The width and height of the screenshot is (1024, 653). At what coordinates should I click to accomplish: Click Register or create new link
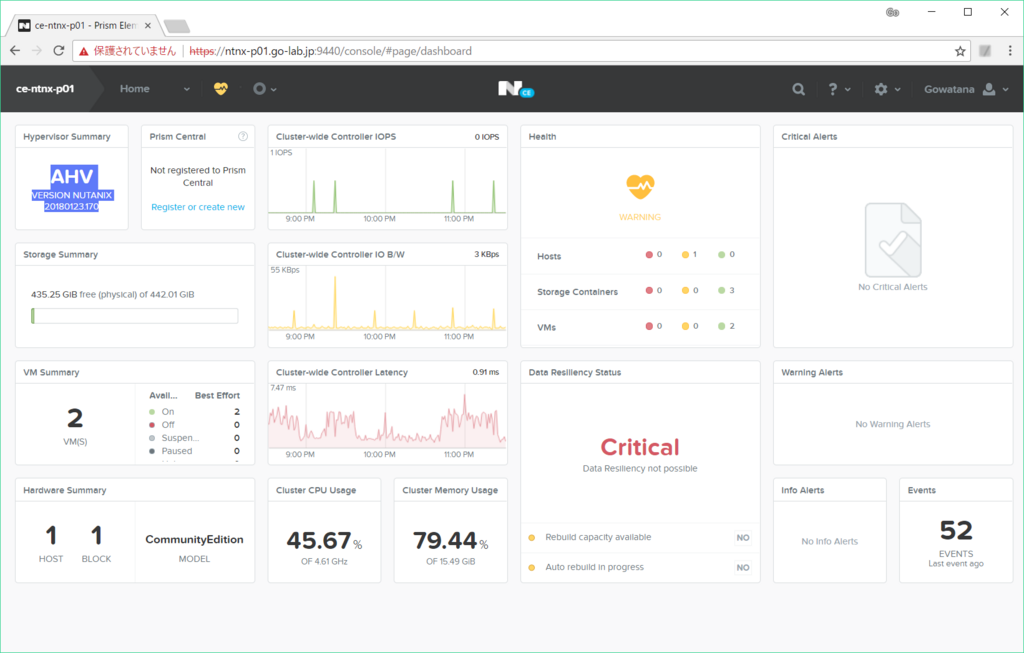pos(198,207)
